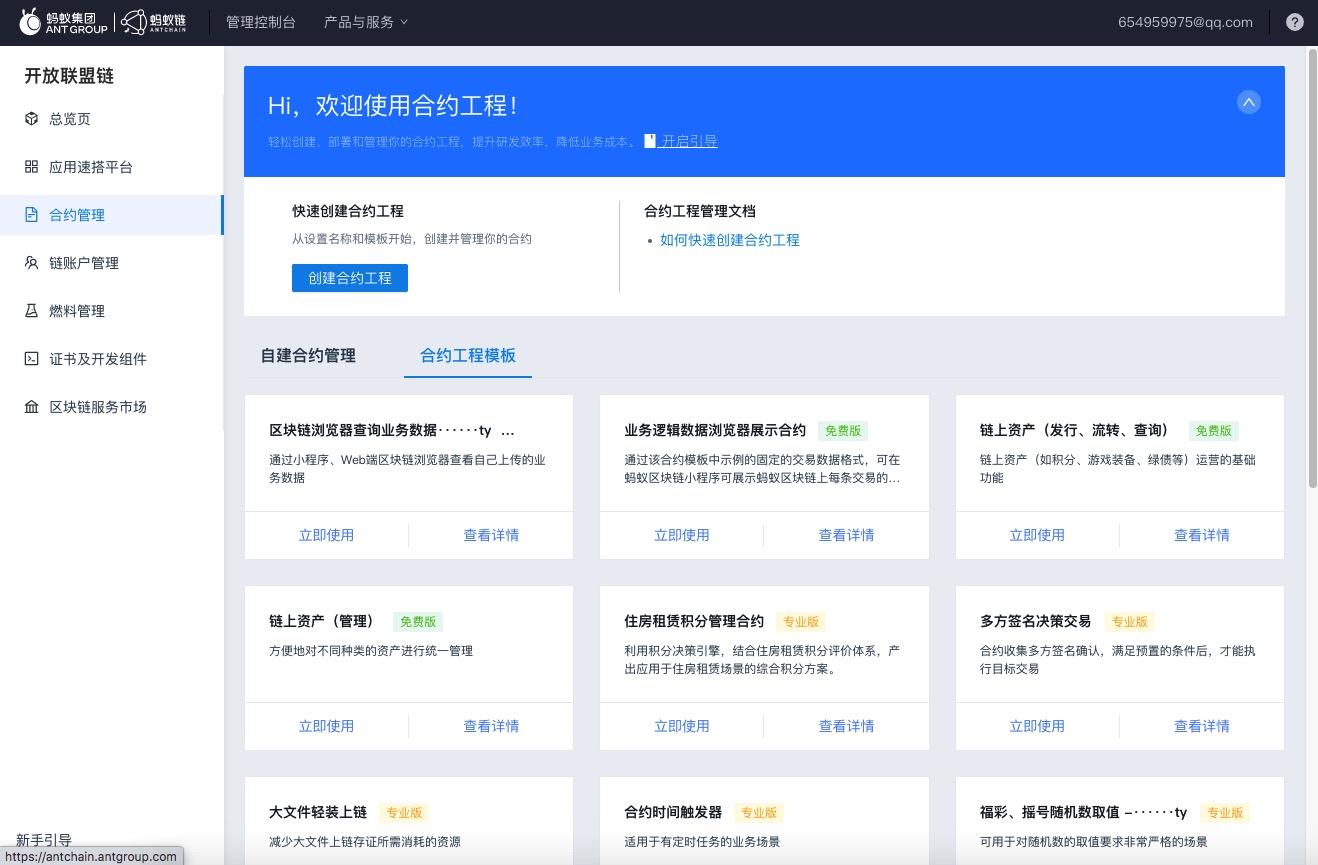Viewport: 1318px width, 865px height.
Task: Click the 创建合约工程 button
Action: click(x=350, y=278)
